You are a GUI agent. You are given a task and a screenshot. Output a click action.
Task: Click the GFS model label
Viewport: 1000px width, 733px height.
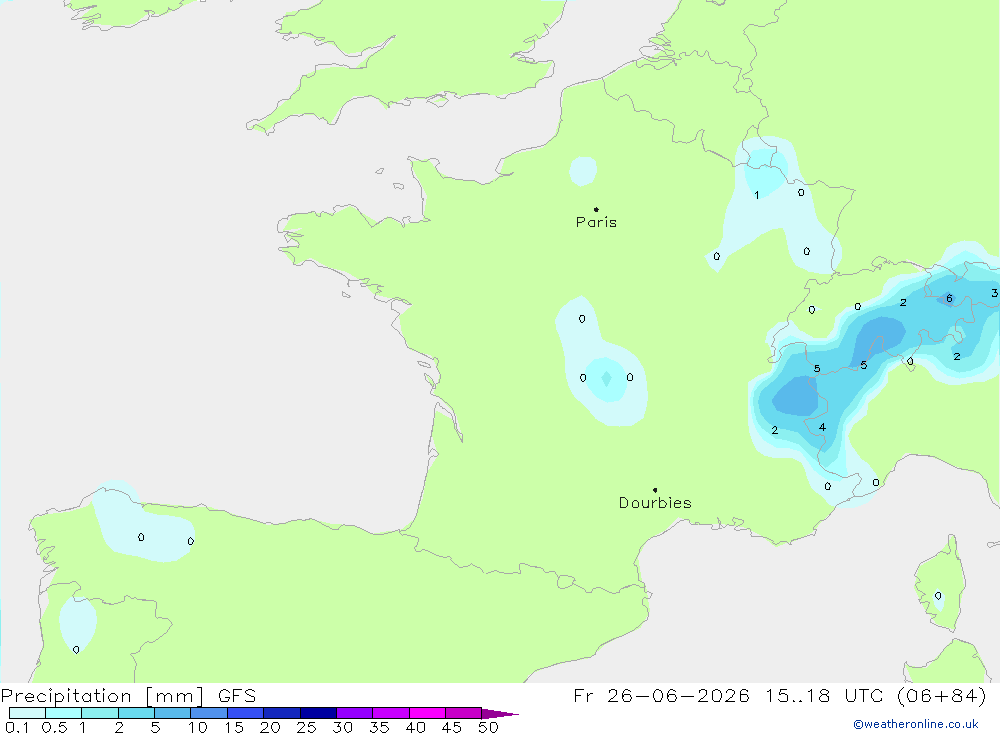click(x=237, y=696)
